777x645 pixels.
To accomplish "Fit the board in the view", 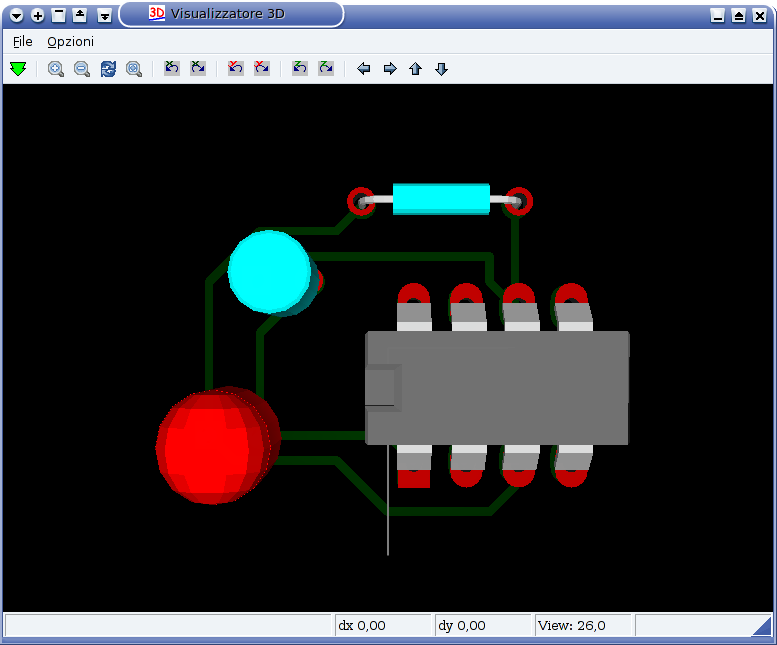I will 134,68.
